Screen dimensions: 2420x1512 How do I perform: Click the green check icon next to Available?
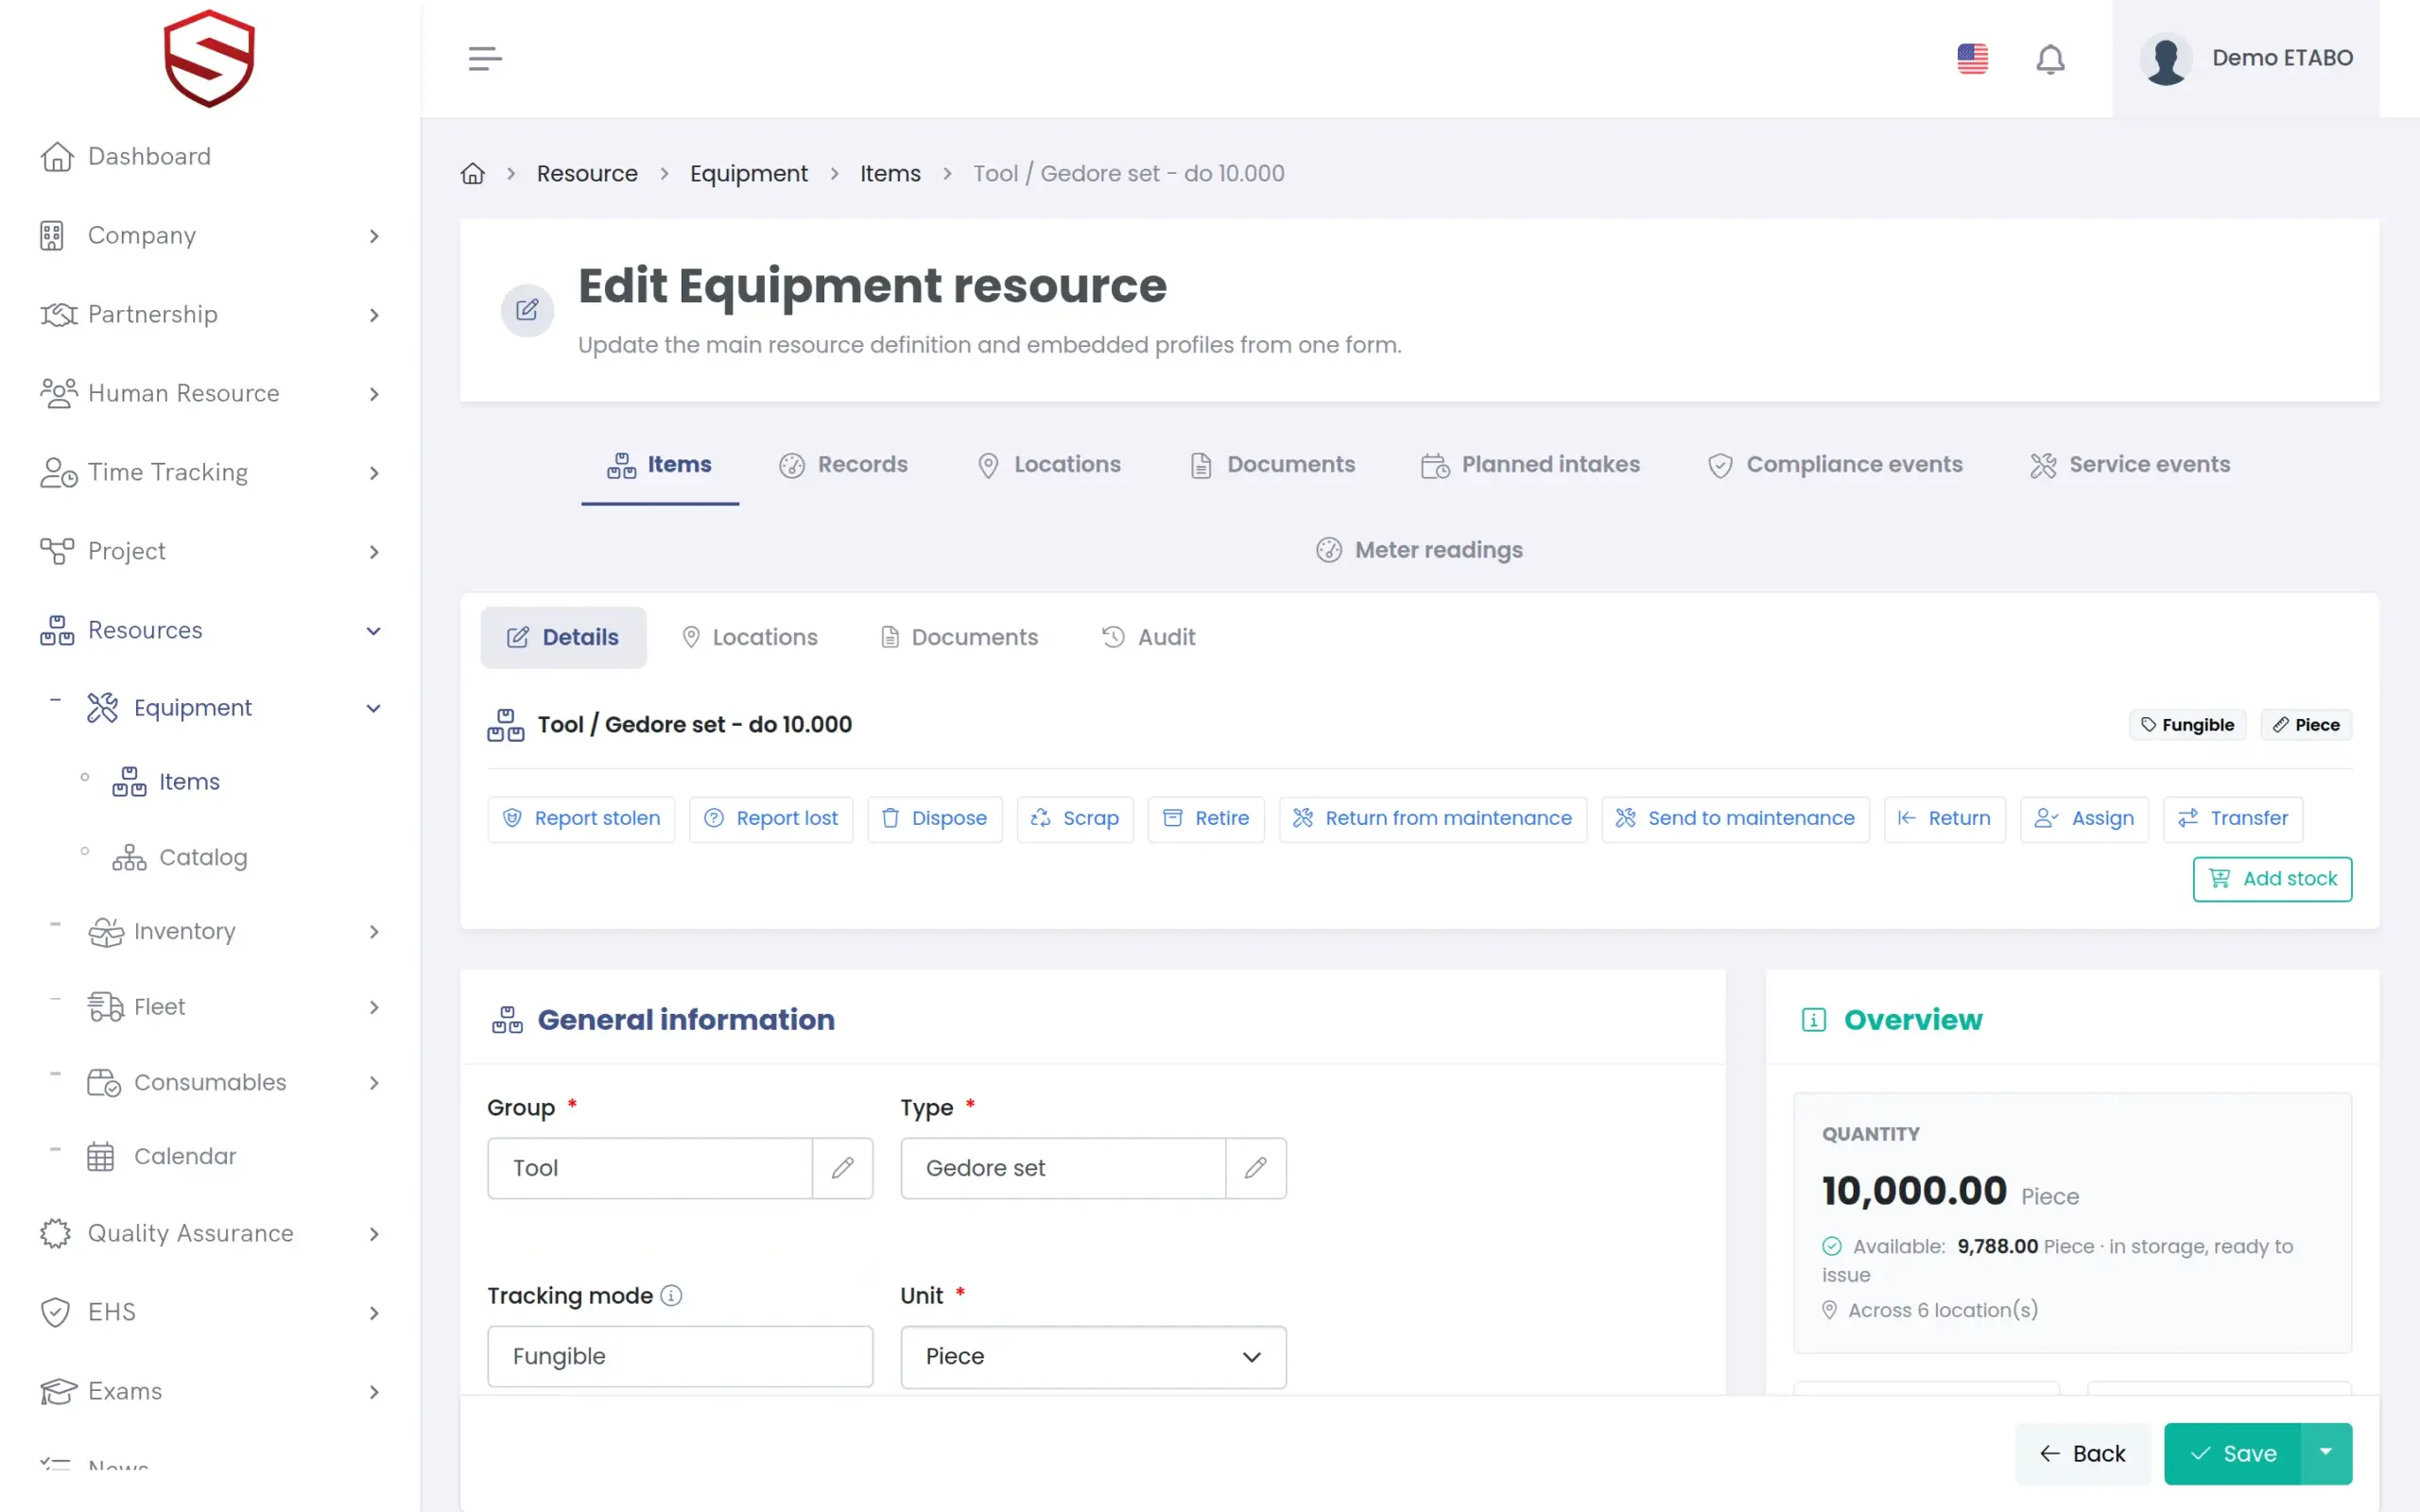pos(1831,1246)
